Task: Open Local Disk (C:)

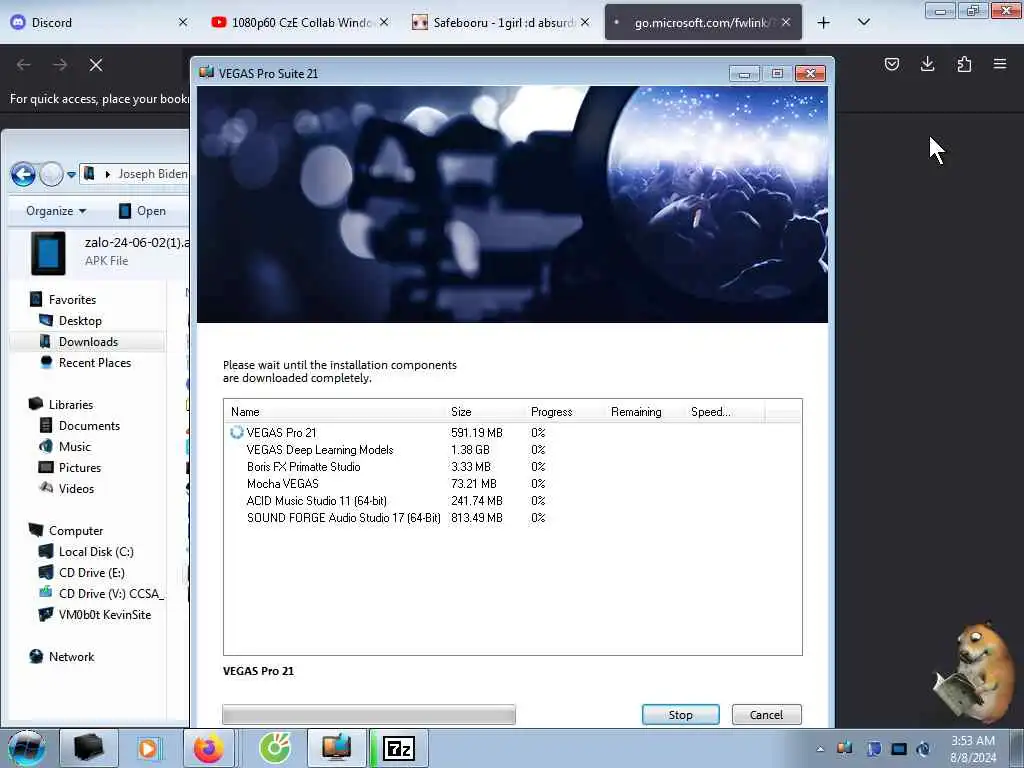Action: pyautogui.click(x=86, y=552)
